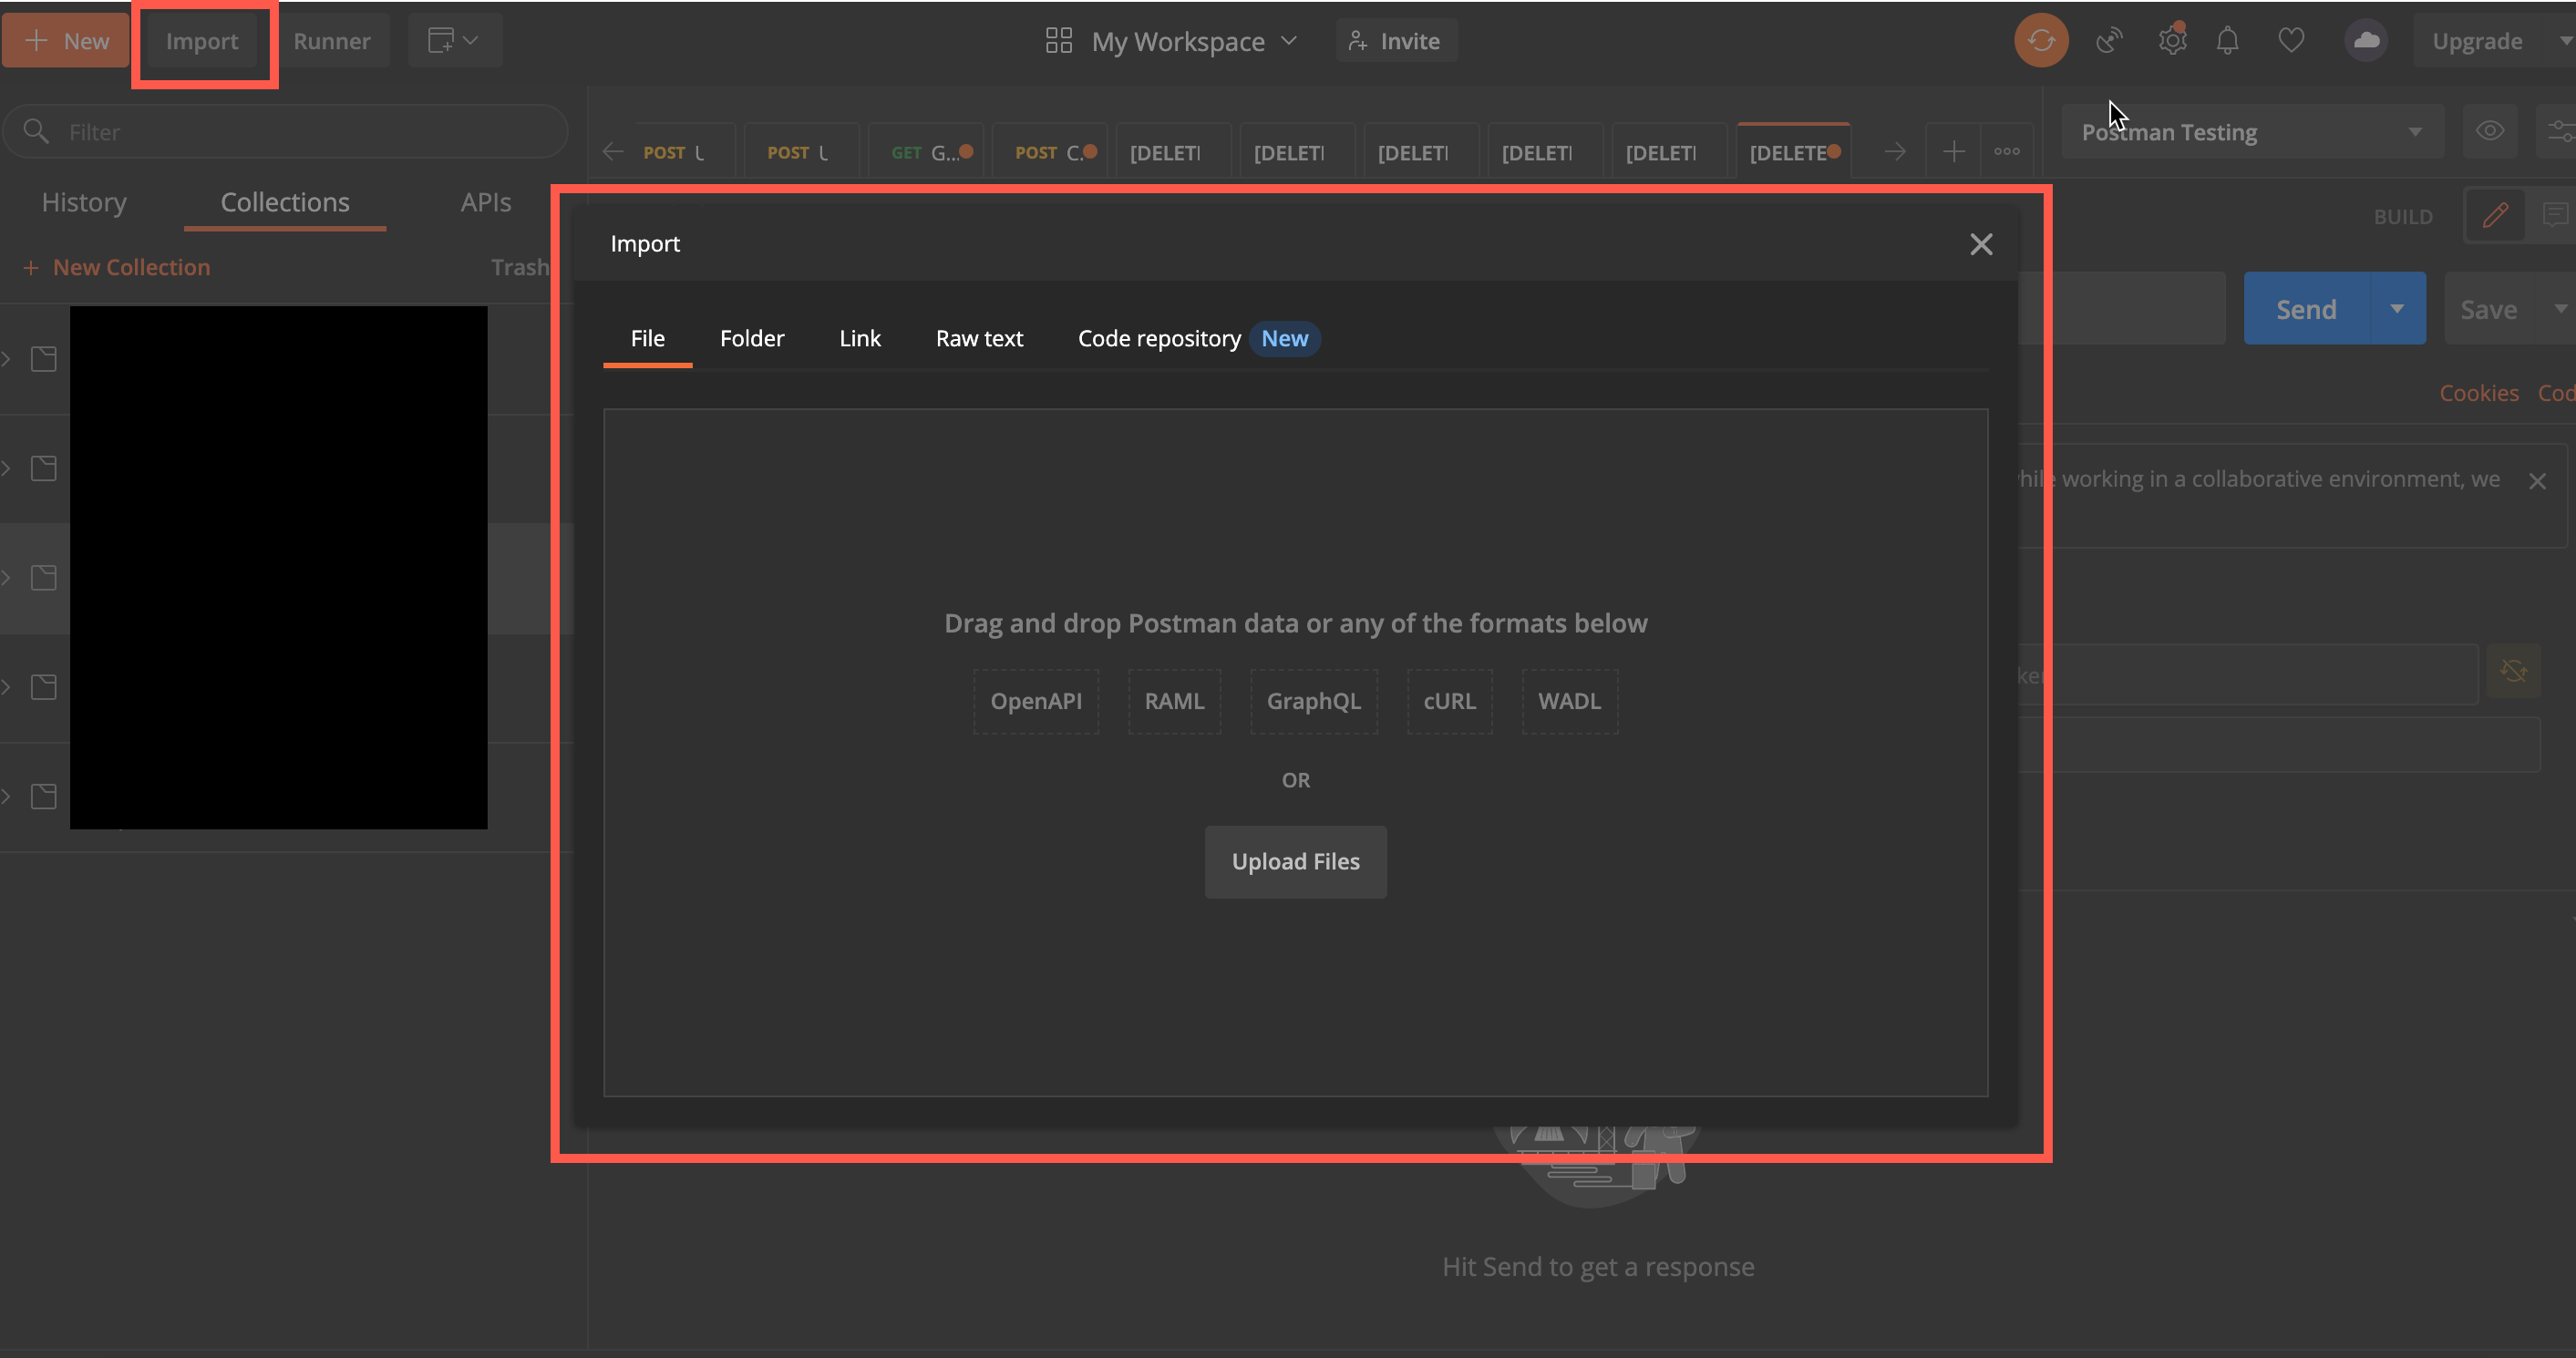Switch to build mode pencil icon
This screenshot has height=1358, width=2576.
2495,215
